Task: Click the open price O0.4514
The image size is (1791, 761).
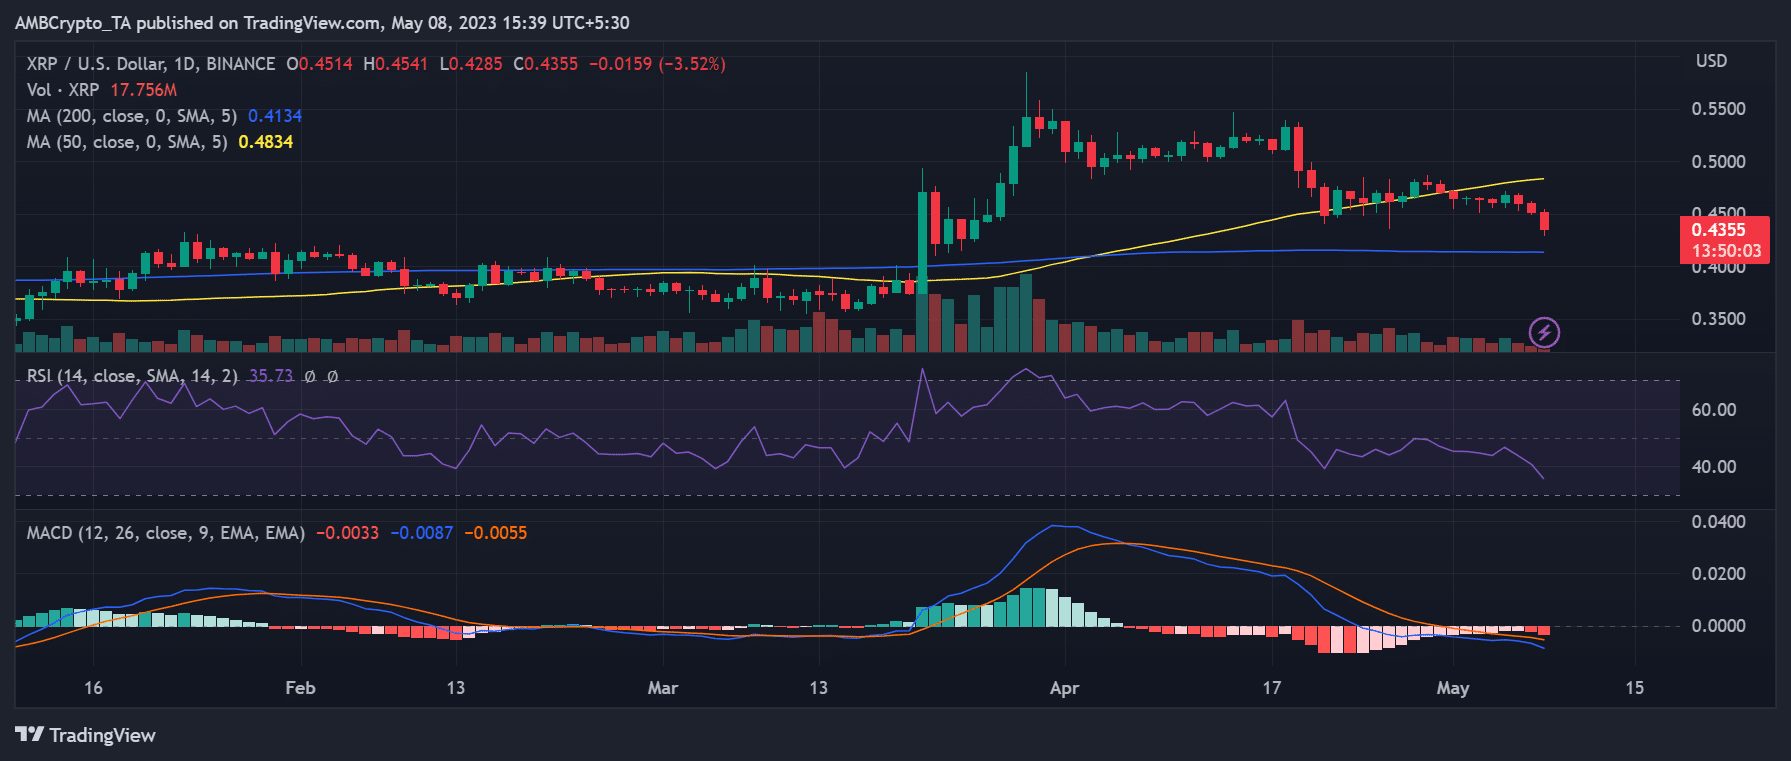Action: [320, 64]
